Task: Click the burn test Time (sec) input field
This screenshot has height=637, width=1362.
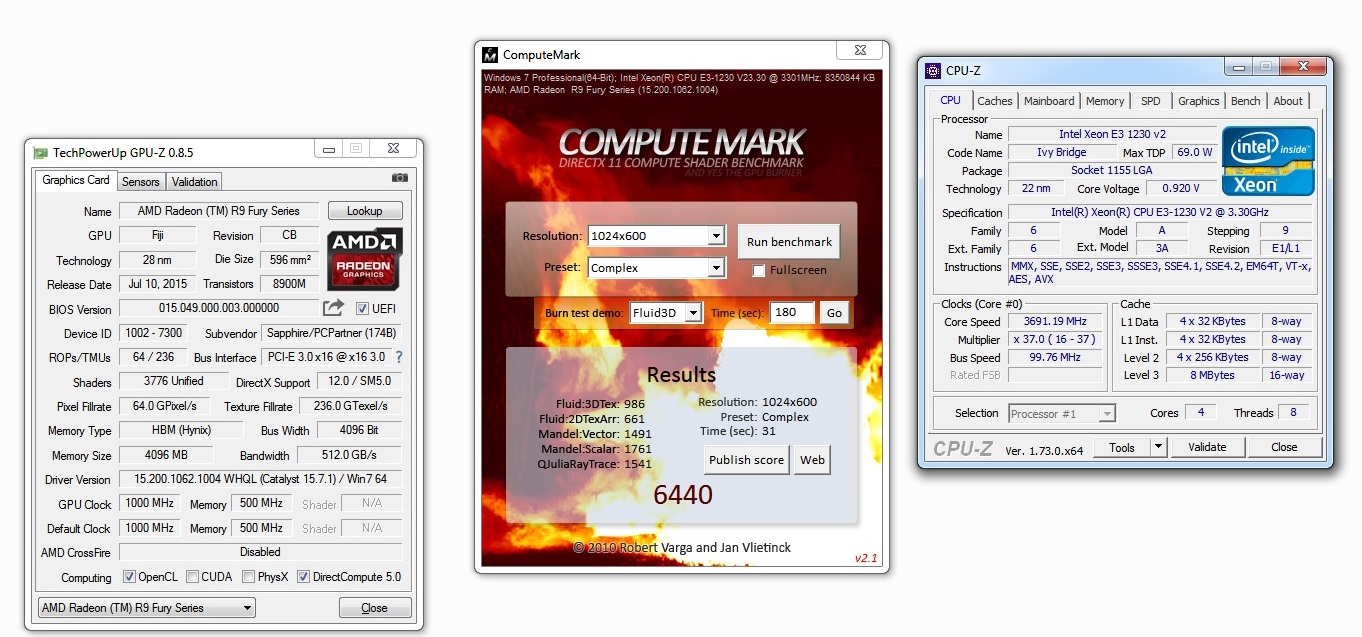Action: click(x=793, y=313)
